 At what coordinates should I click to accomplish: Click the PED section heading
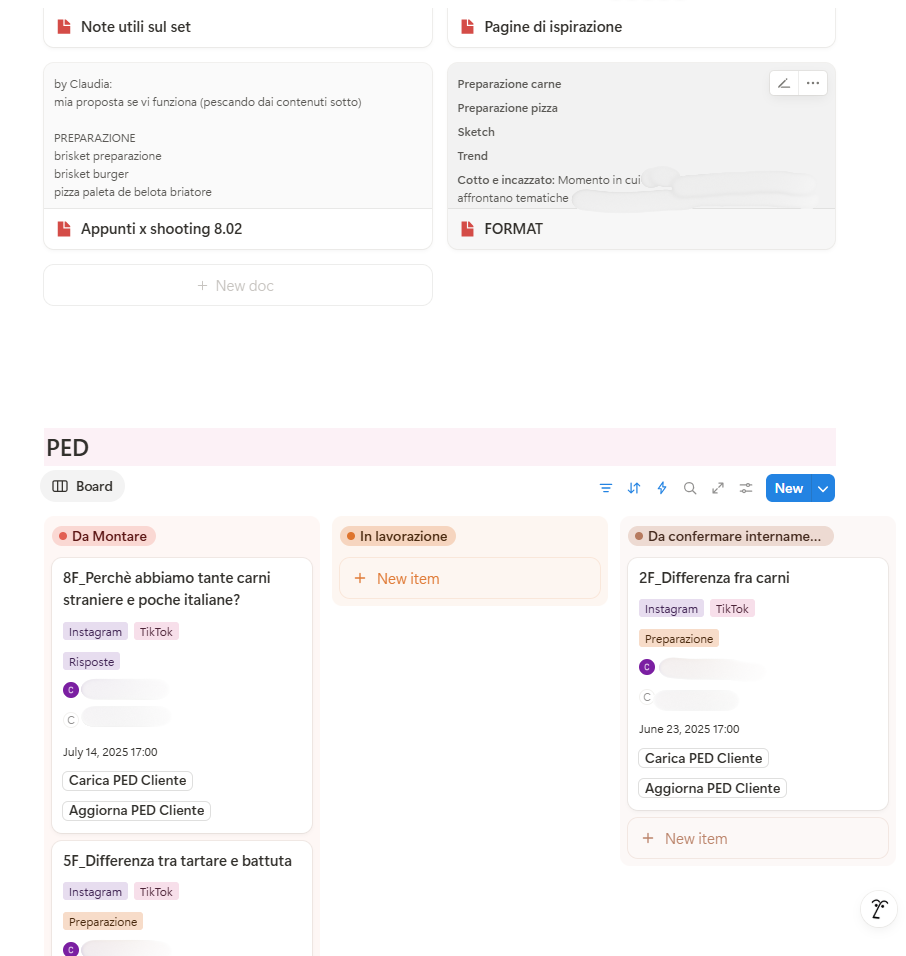pyautogui.click(x=68, y=448)
